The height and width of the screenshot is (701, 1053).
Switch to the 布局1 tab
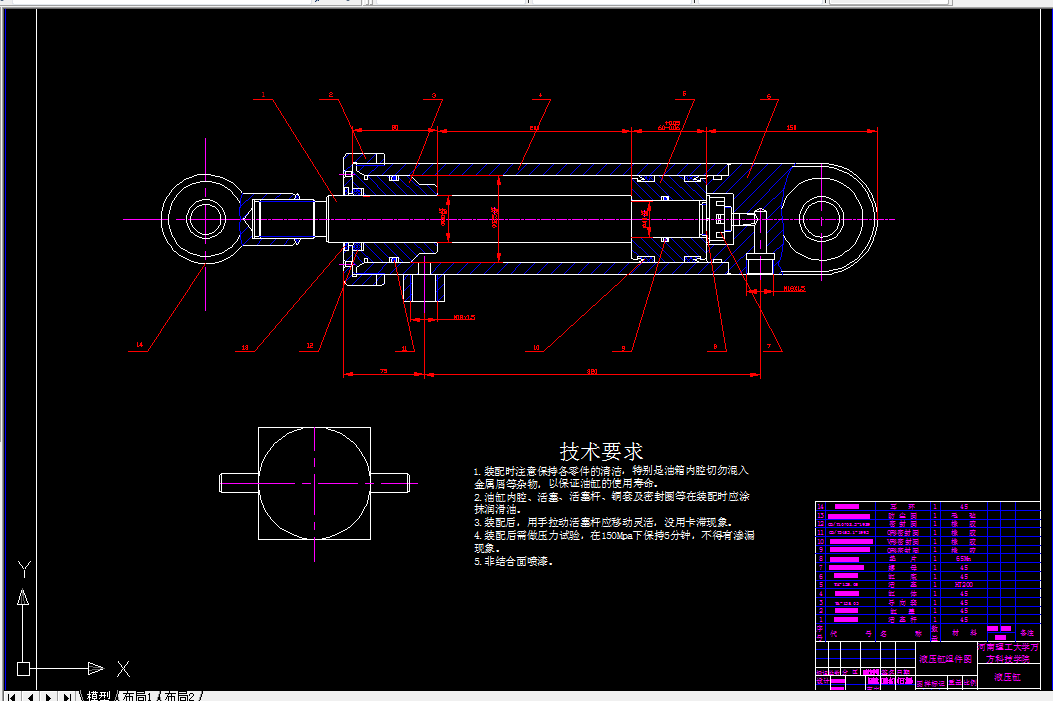138,696
